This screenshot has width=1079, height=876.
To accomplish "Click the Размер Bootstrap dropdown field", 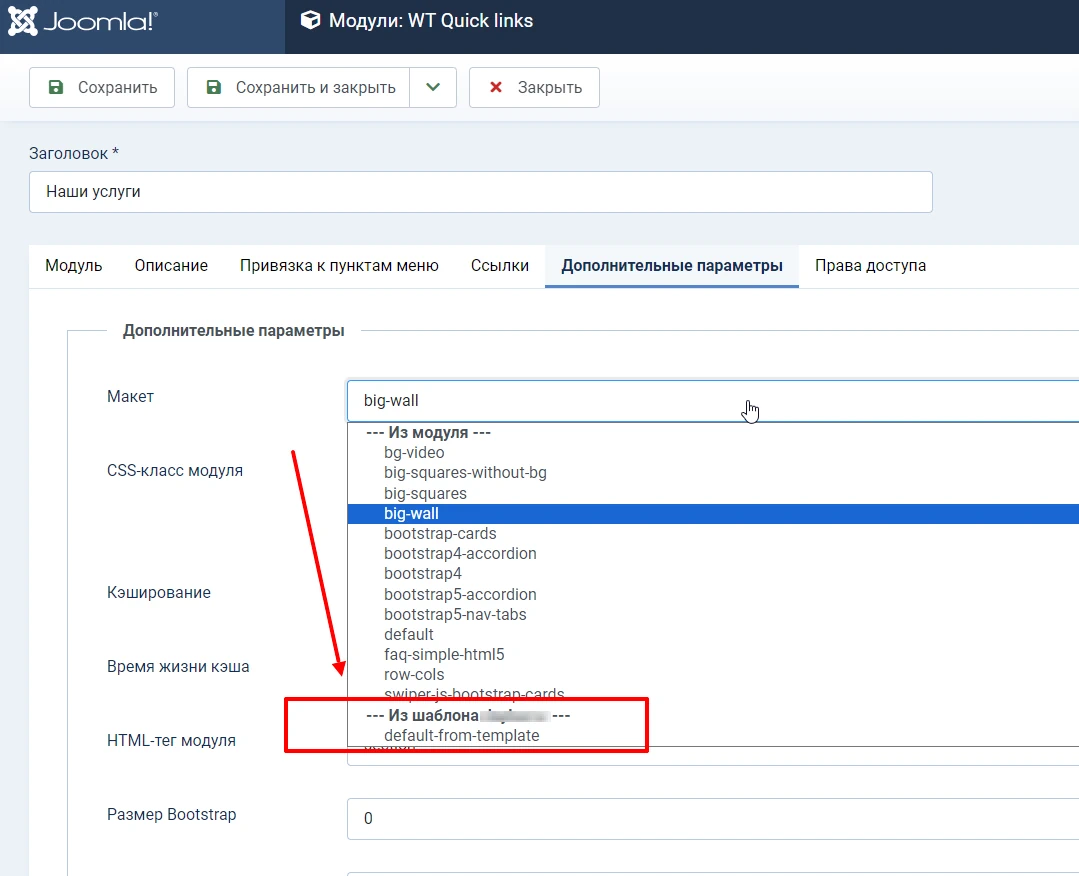I will 712,818.
